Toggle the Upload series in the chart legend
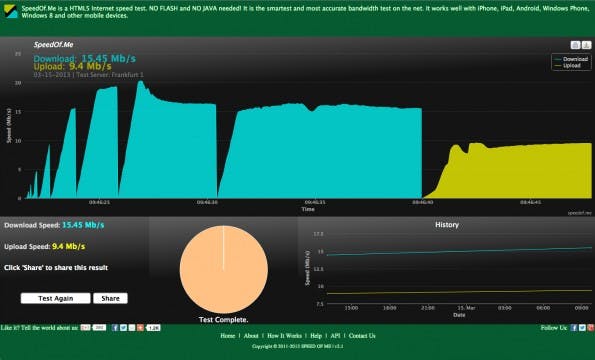Viewport: 595px width, 360px height. click(x=568, y=66)
